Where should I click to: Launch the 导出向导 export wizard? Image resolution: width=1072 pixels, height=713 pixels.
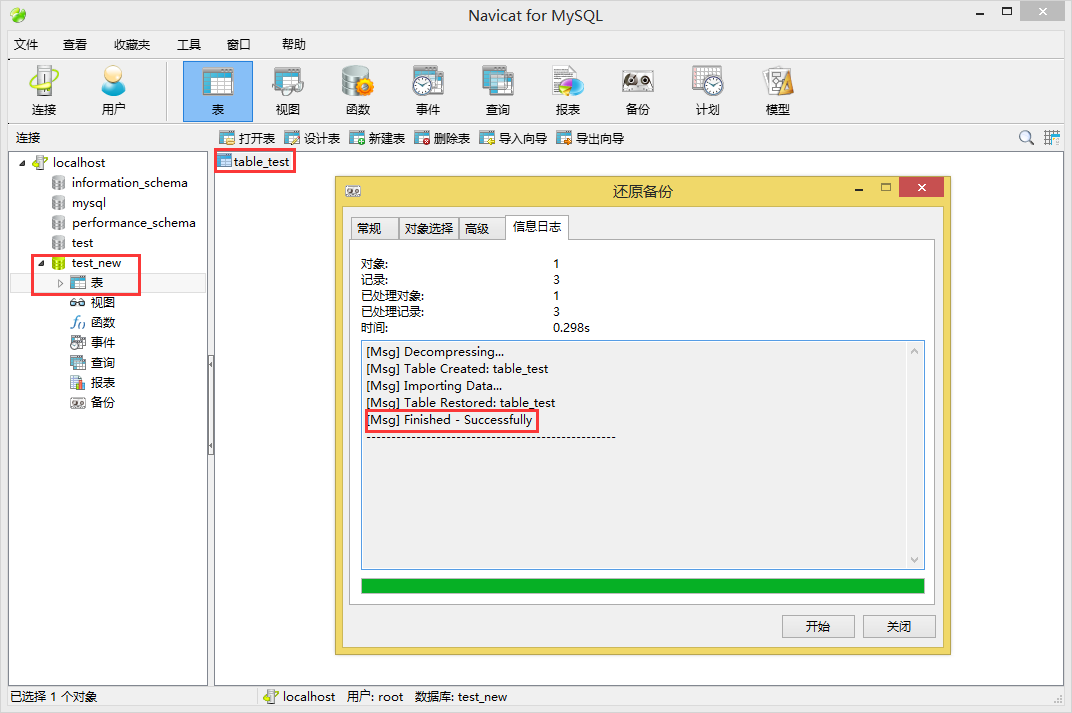coord(590,138)
